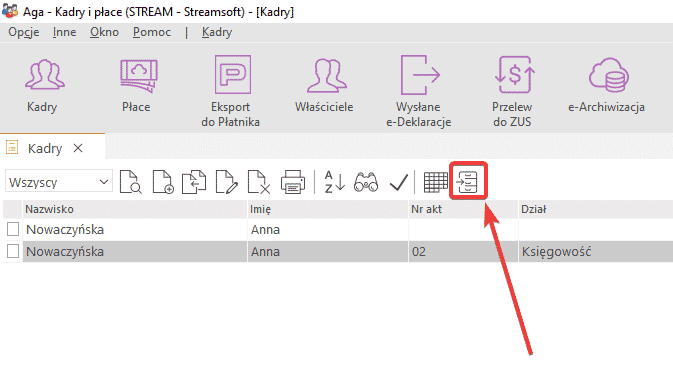This screenshot has width=673, height=367.
Task: Click the printer icon
Action: [293, 182]
